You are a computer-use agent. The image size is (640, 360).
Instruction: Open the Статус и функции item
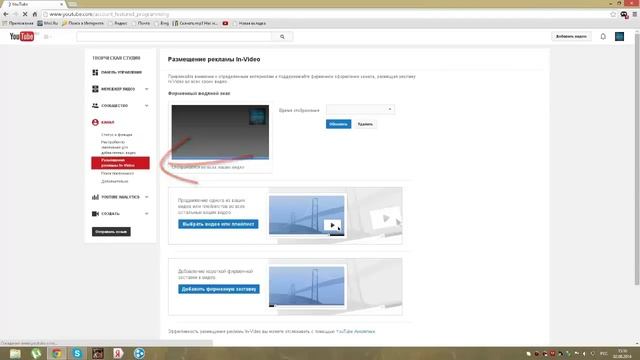click(x=117, y=134)
